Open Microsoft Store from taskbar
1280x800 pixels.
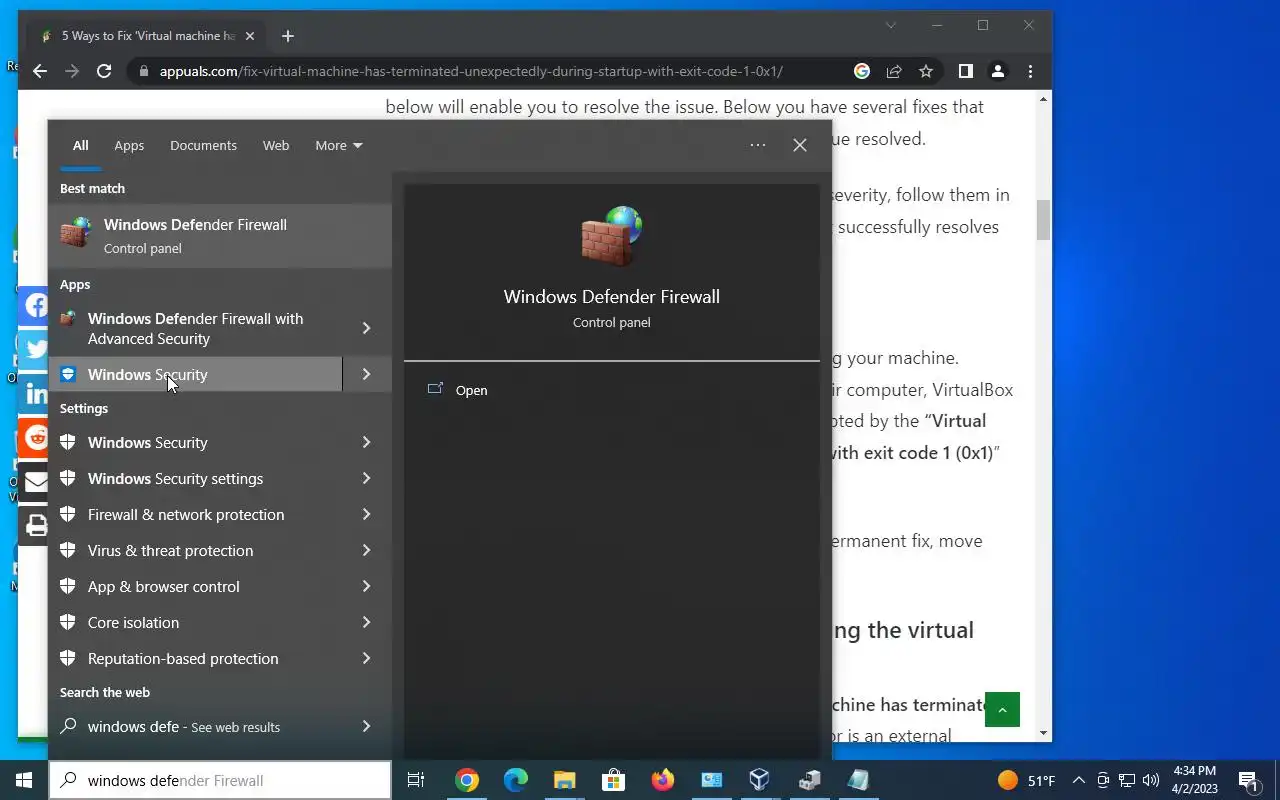613,780
